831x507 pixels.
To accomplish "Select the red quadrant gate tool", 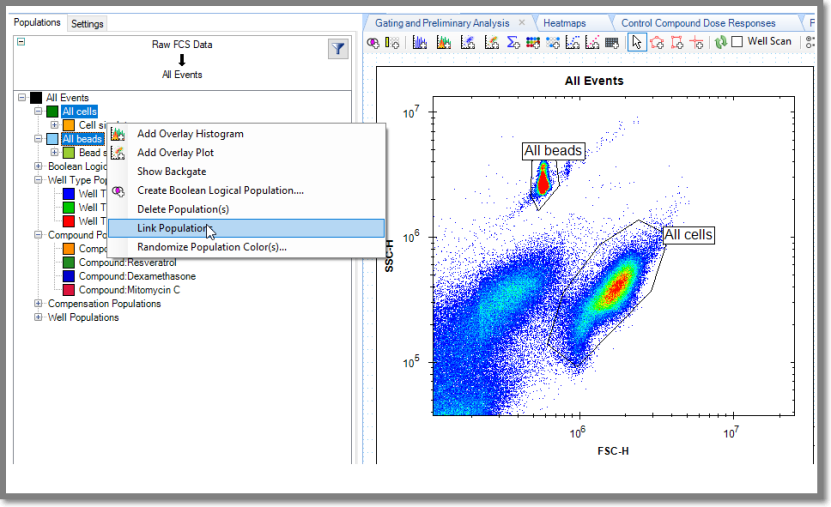I will (x=697, y=42).
